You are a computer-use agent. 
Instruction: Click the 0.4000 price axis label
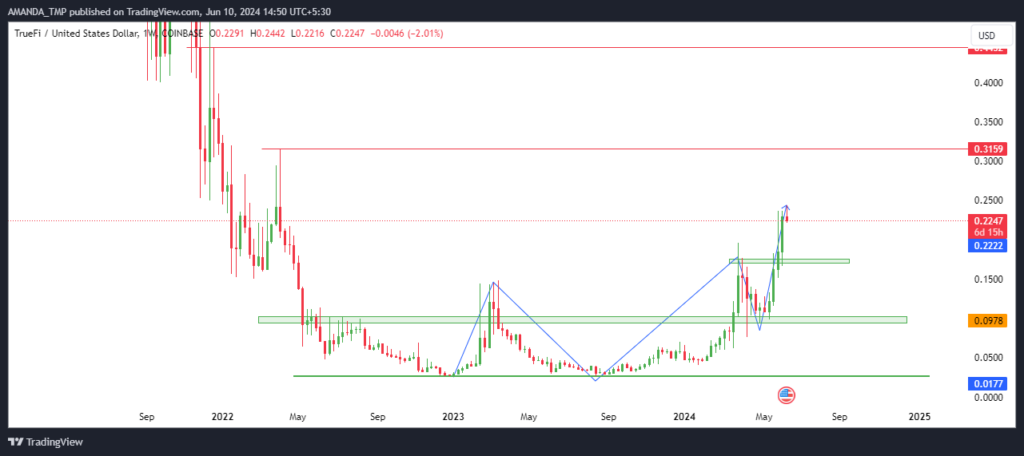tap(988, 83)
